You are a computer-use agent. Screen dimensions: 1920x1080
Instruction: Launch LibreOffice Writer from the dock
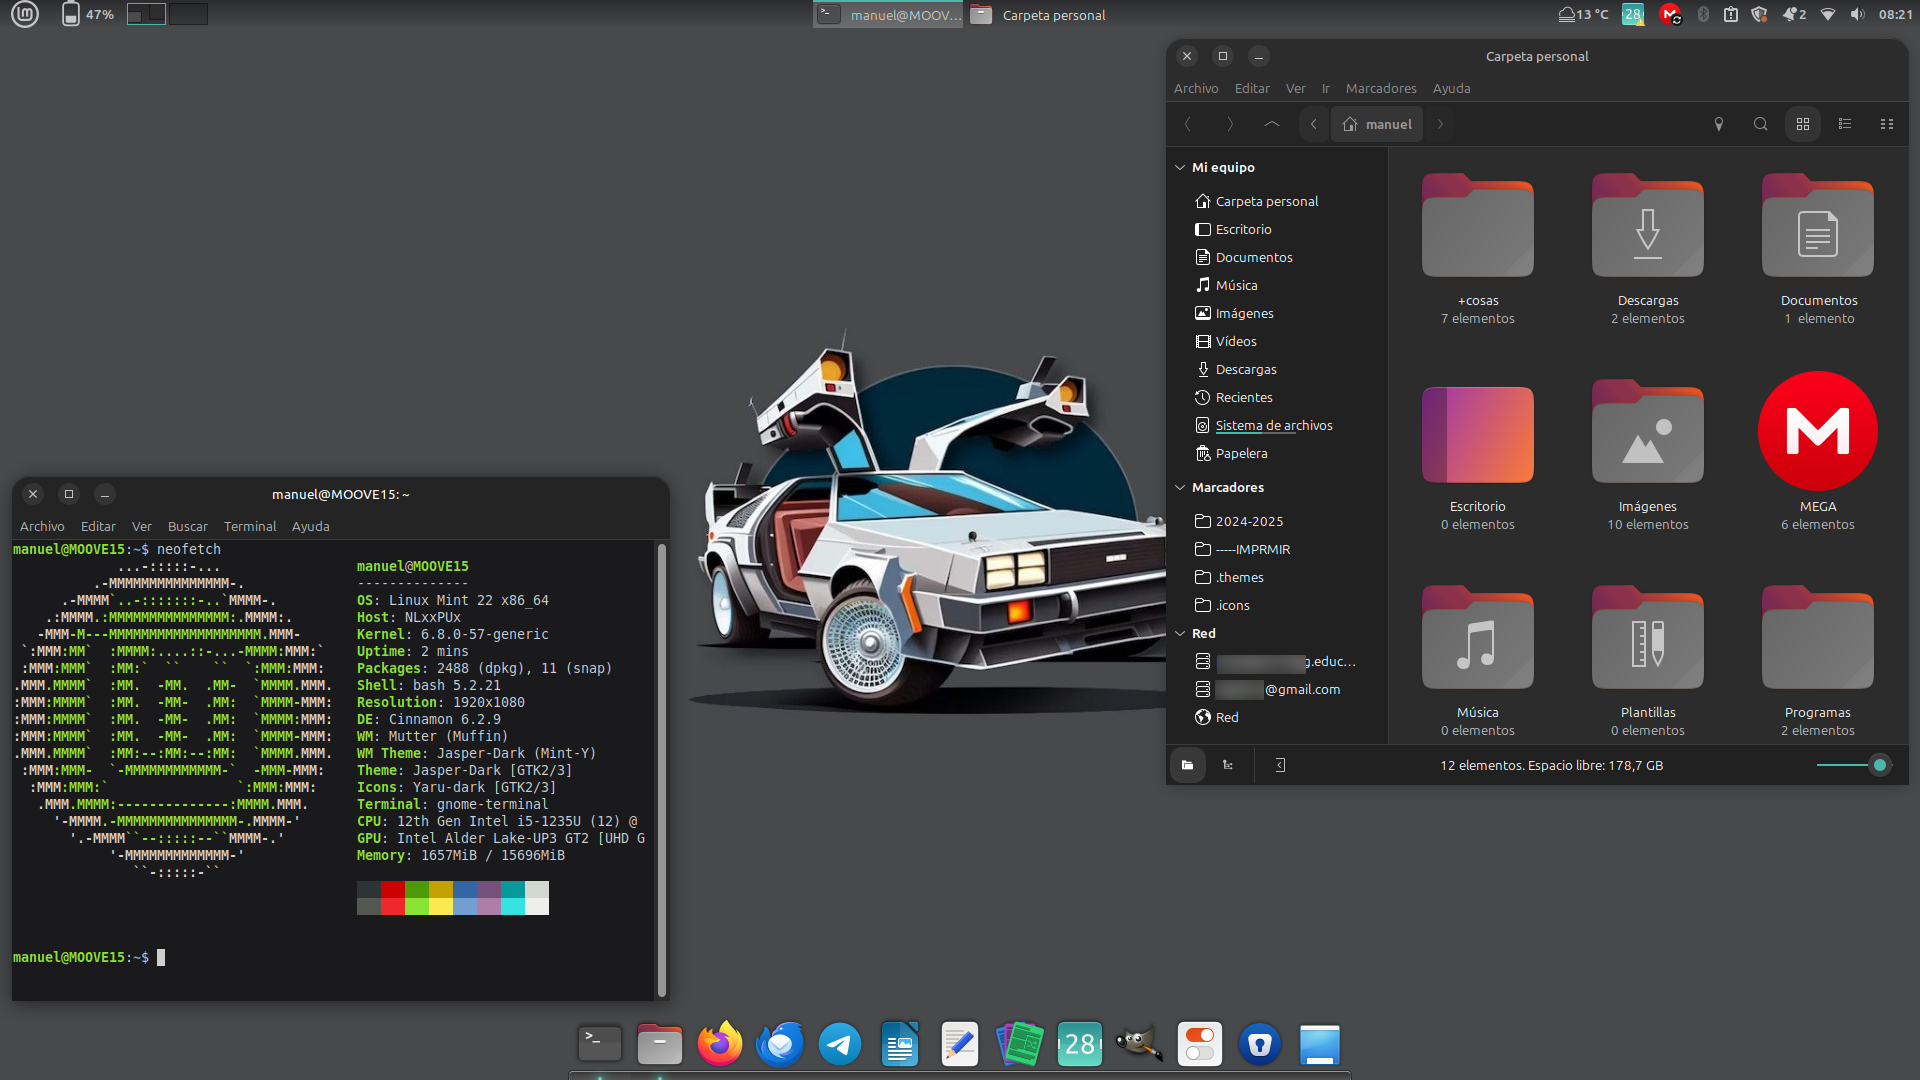(900, 1045)
